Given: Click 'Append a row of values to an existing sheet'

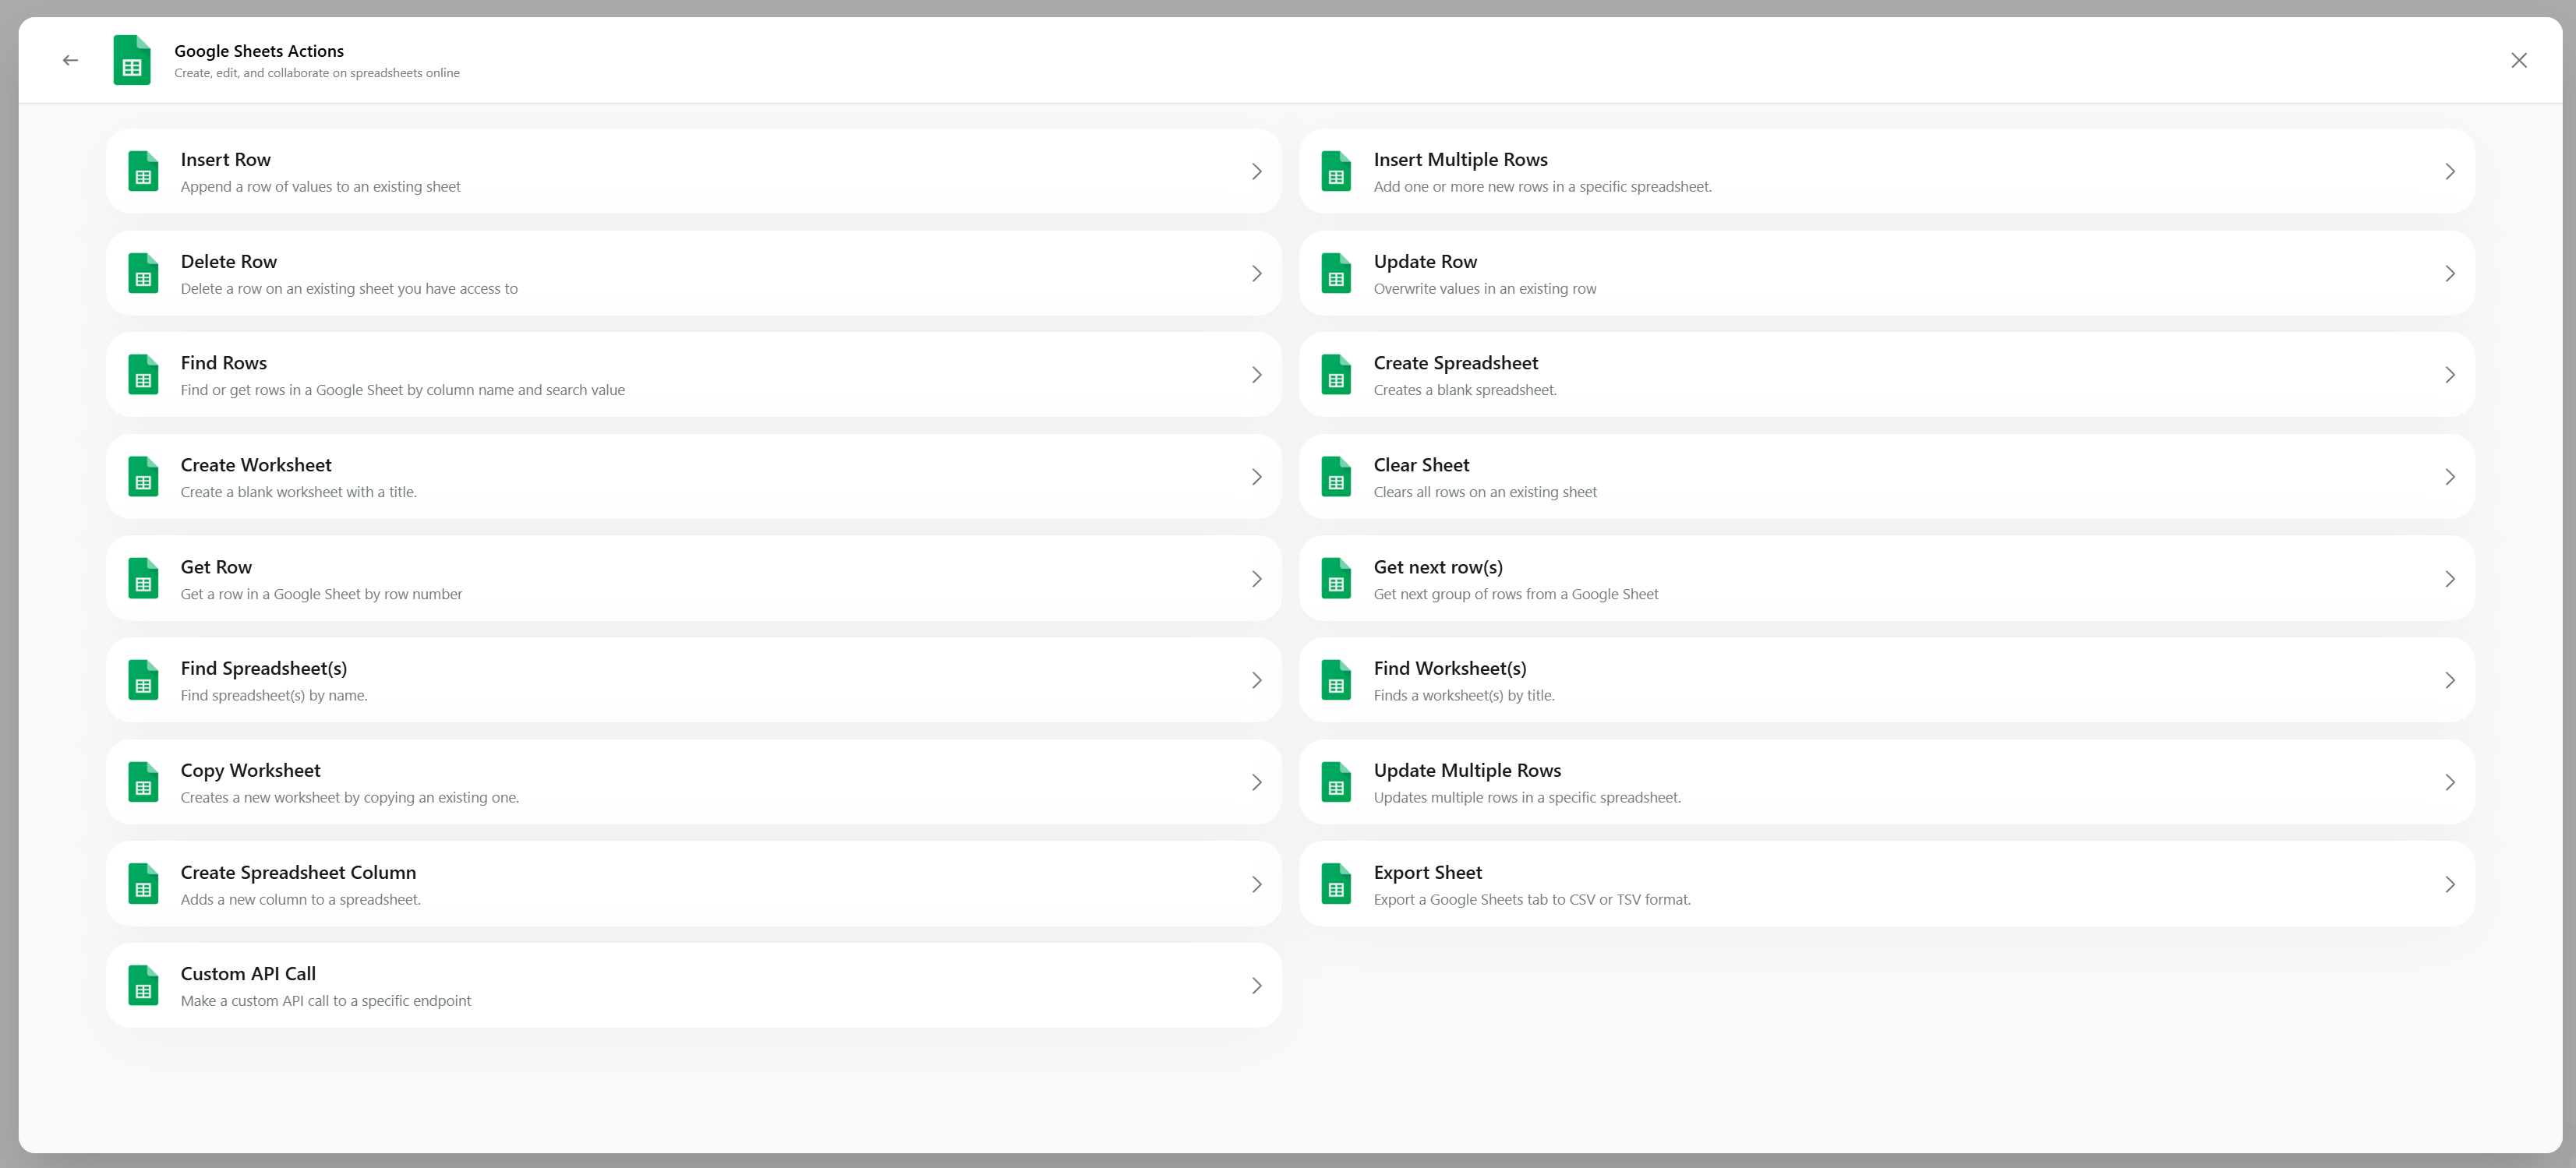Looking at the screenshot, I should (320, 187).
